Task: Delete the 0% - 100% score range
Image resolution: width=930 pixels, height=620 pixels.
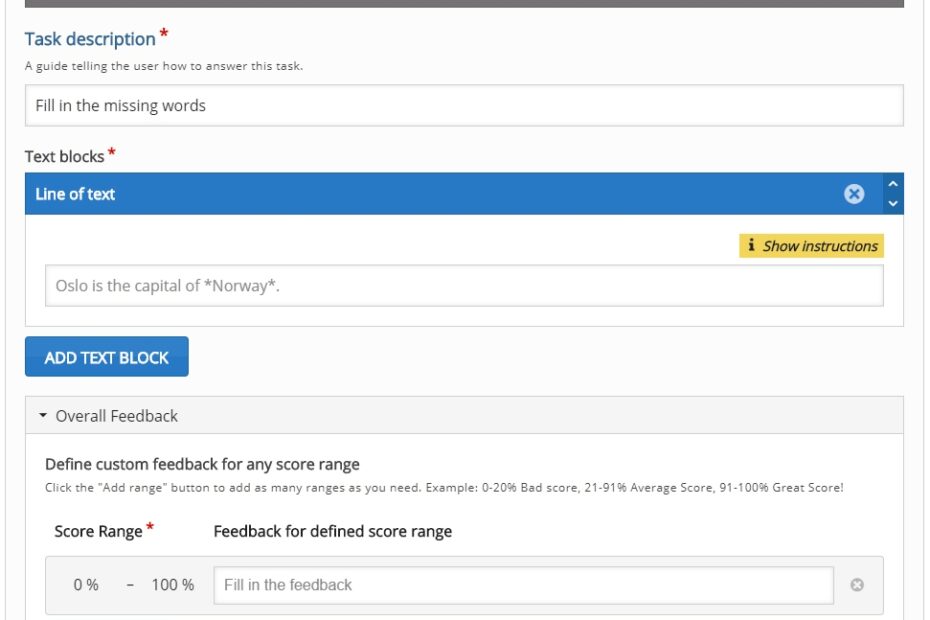Action: [856, 585]
